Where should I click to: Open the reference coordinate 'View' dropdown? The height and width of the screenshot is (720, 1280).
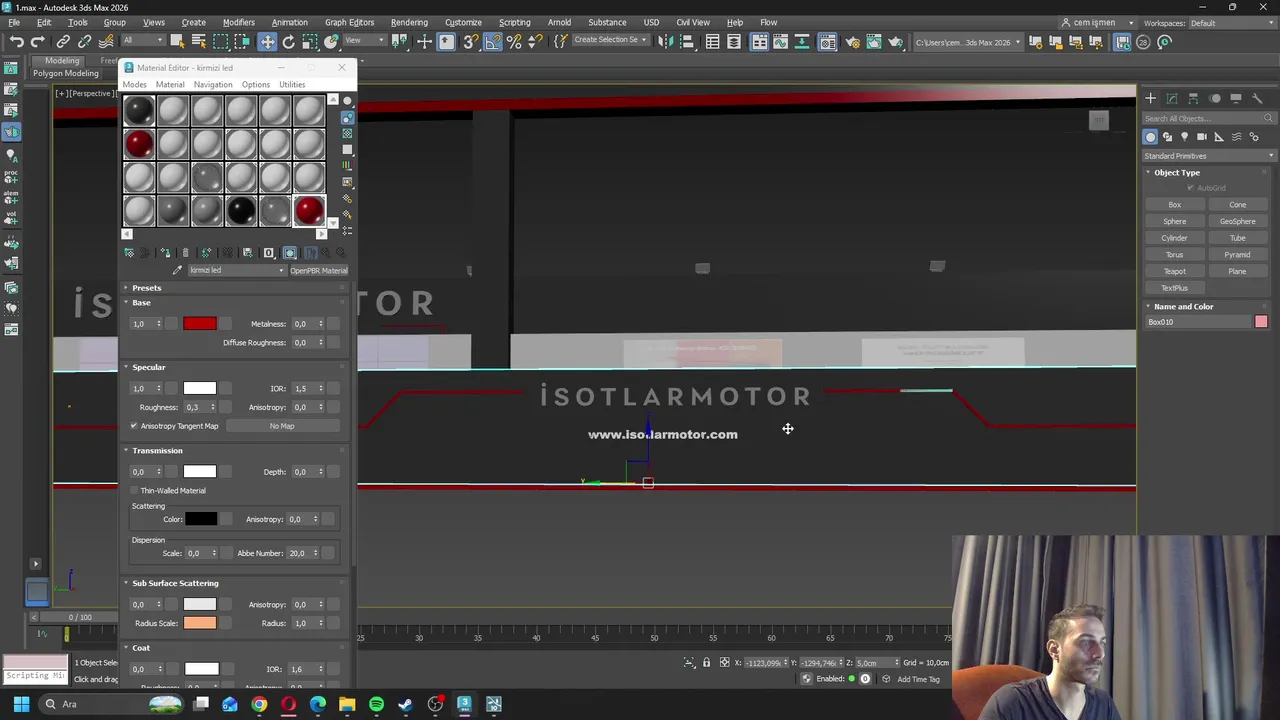point(364,41)
